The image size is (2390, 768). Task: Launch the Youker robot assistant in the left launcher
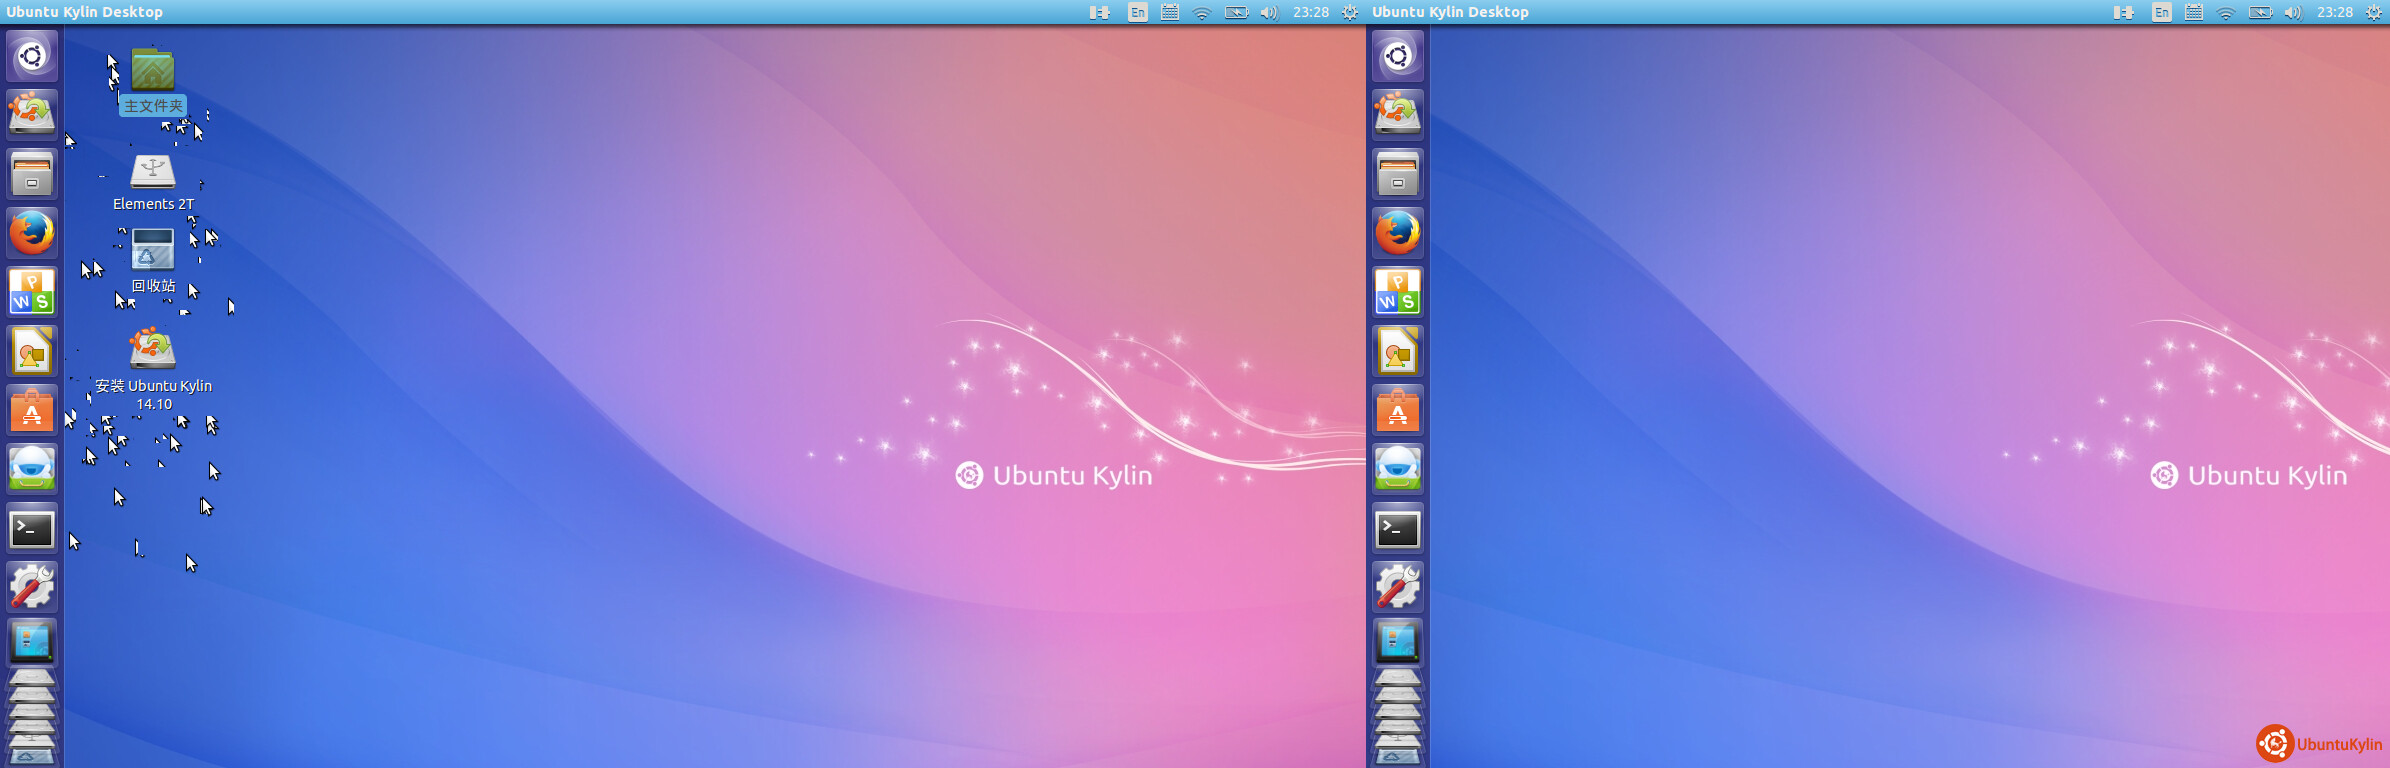click(x=32, y=469)
